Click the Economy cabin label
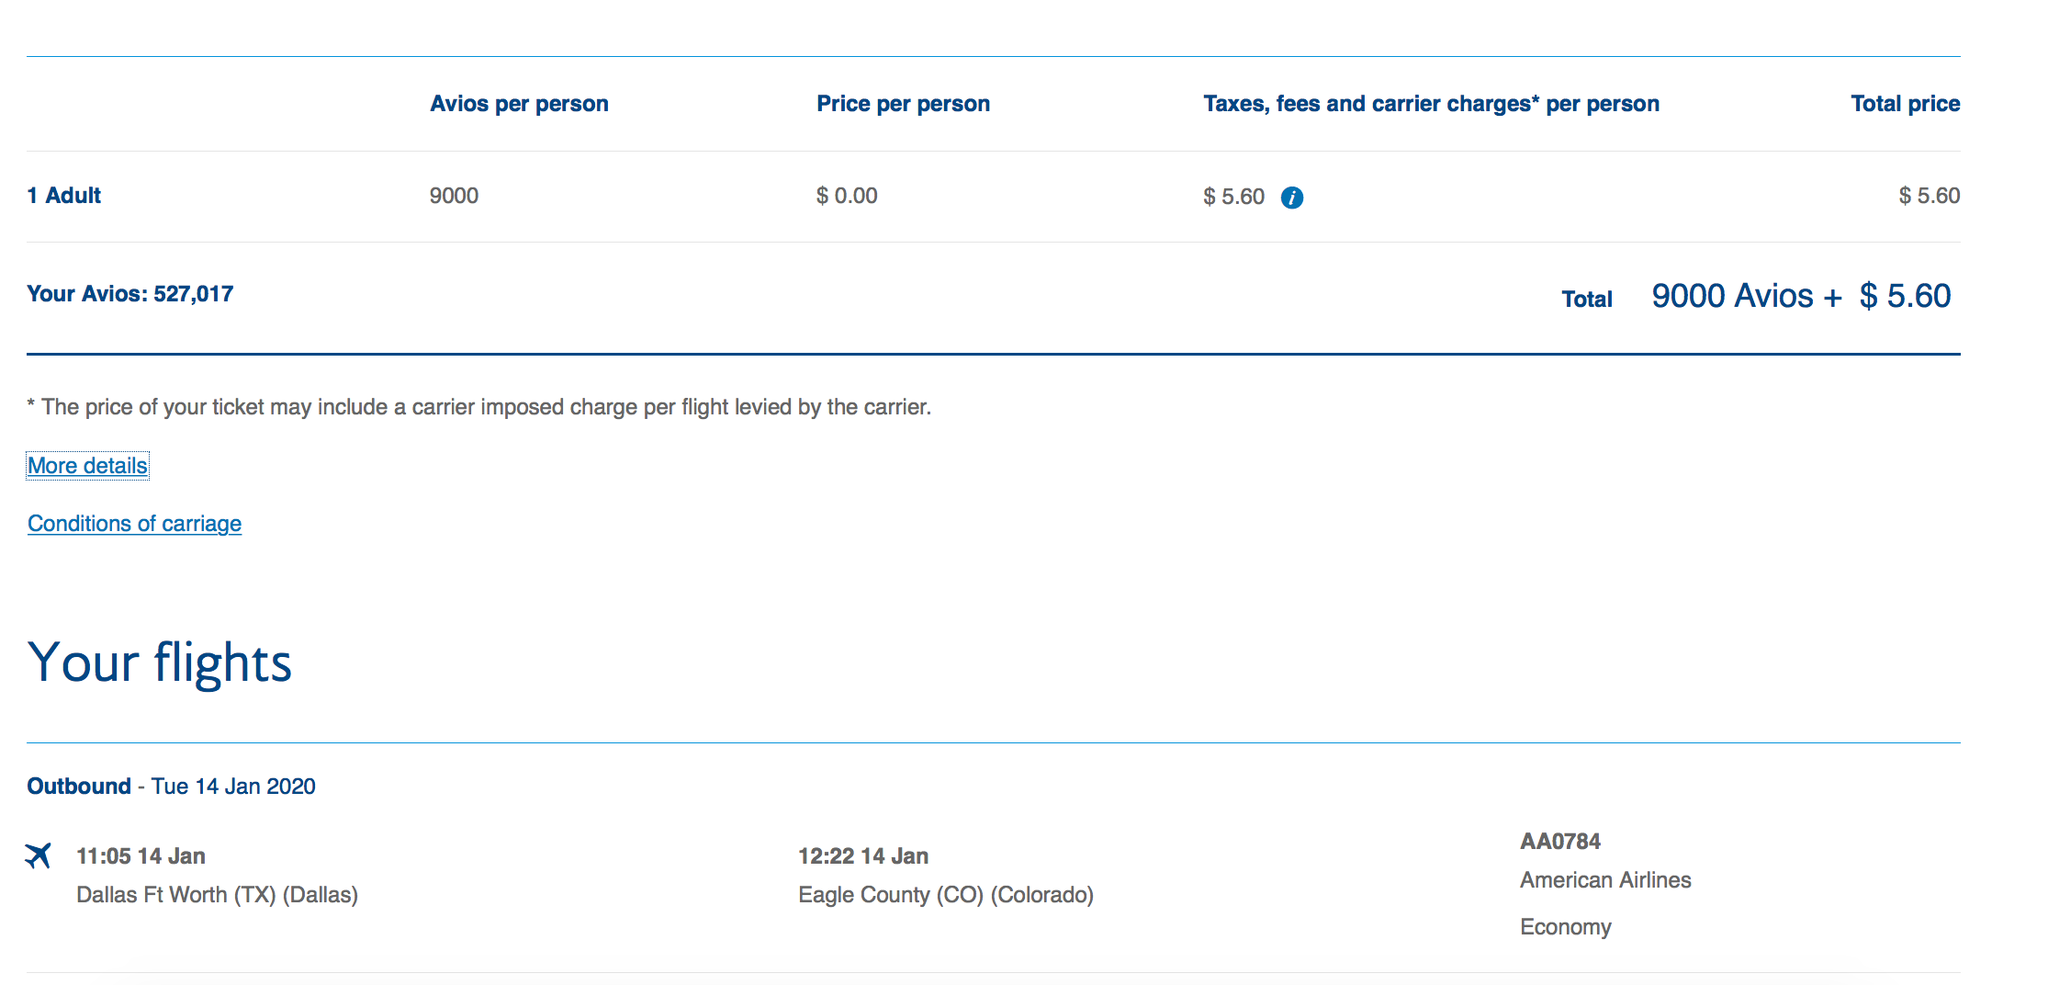Screen dimensions: 2048x985 tap(1565, 926)
